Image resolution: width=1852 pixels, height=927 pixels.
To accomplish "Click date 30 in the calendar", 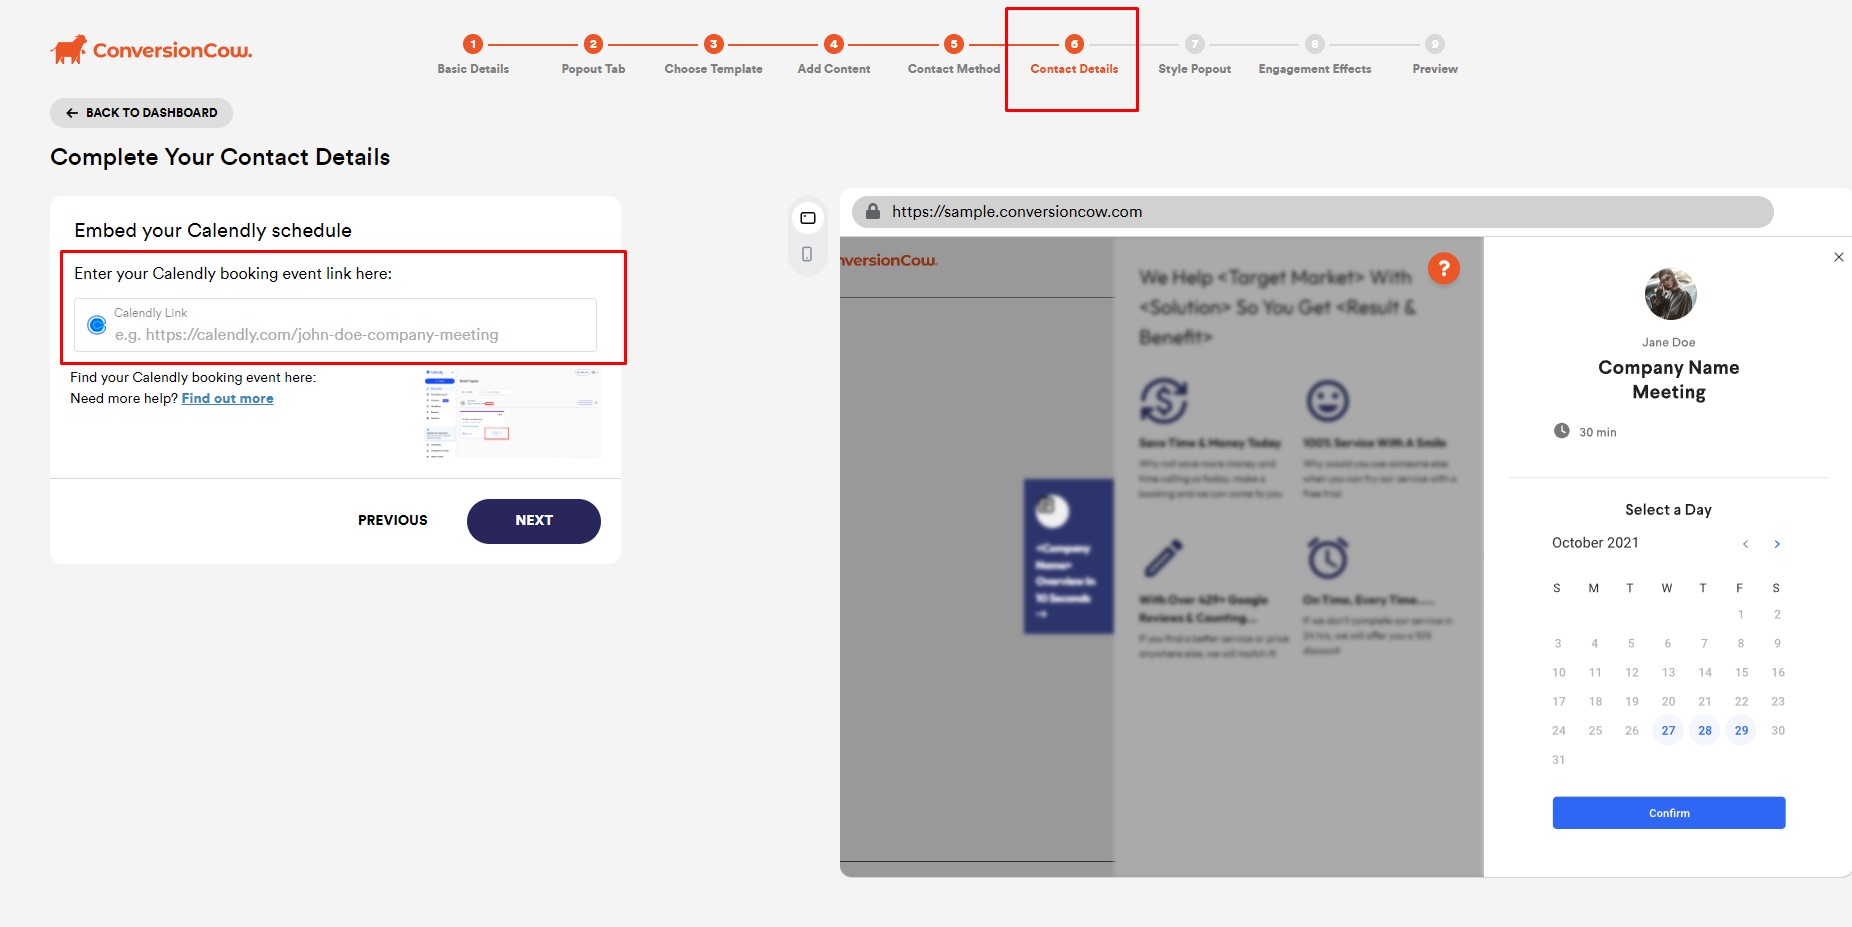I will click(x=1778, y=731).
